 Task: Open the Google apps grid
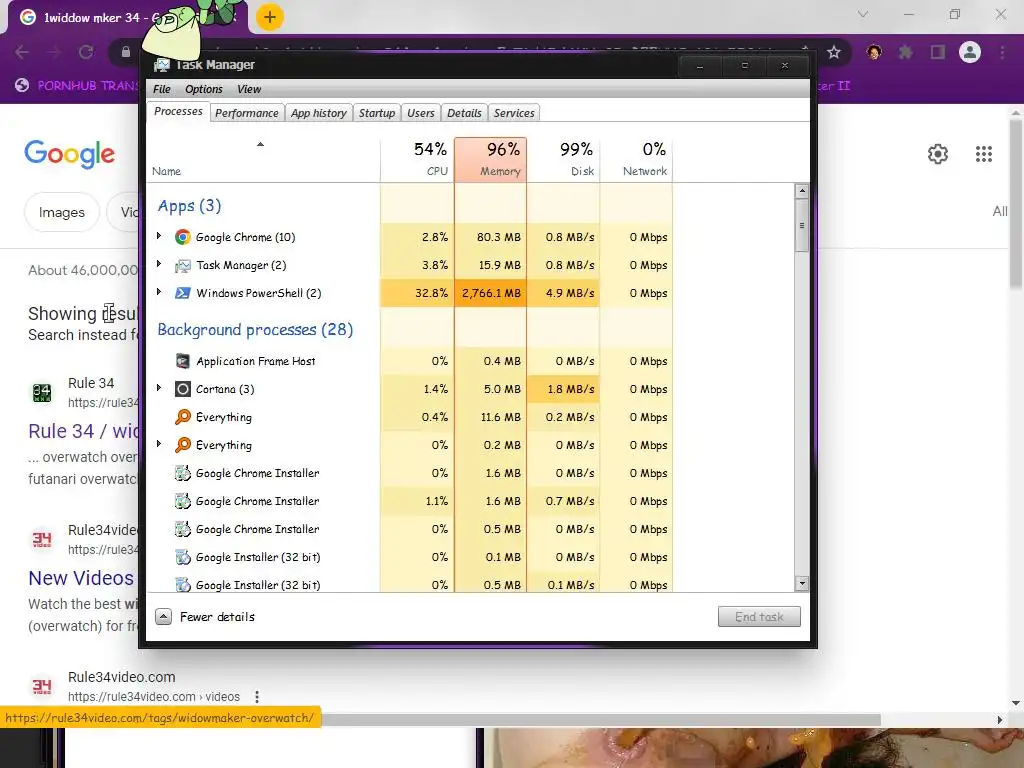pos(984,154)
